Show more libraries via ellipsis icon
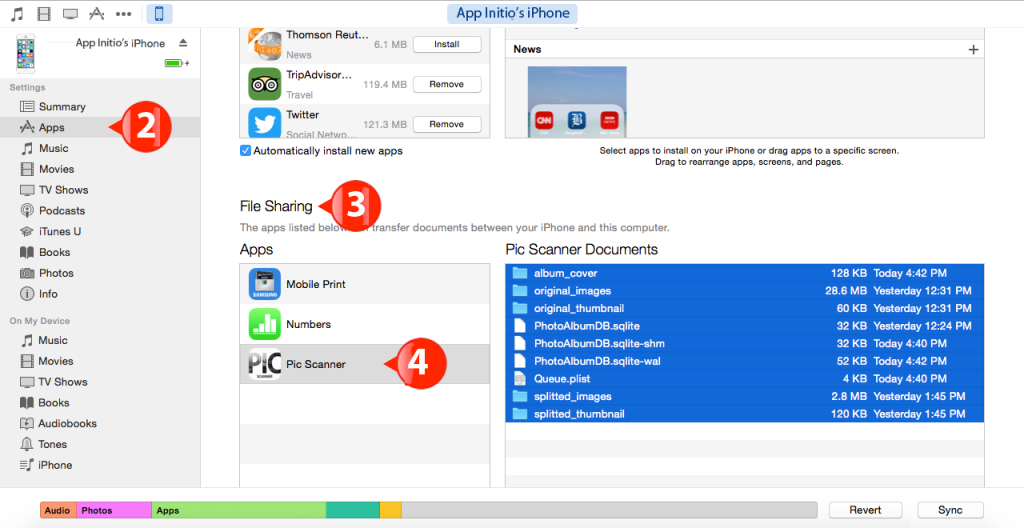Image resolution: width=1024 pixels, height=528 pixels. point(123,14)
